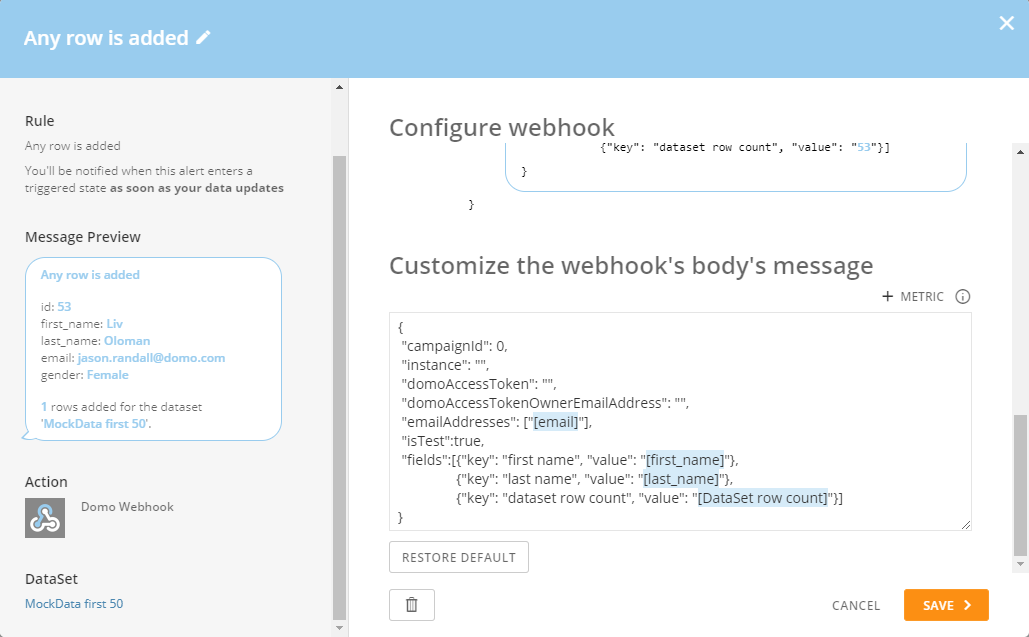Click the Domo Webhook action icon
Viewport: 1029px width, 637px height.
pyautogui.click(x=44, y=517)
